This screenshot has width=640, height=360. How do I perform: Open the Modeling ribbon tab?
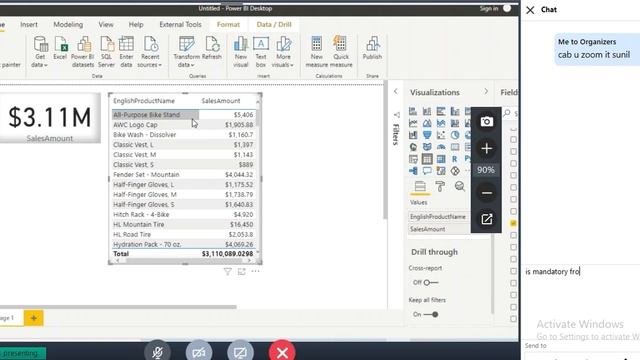pos(68,24)
